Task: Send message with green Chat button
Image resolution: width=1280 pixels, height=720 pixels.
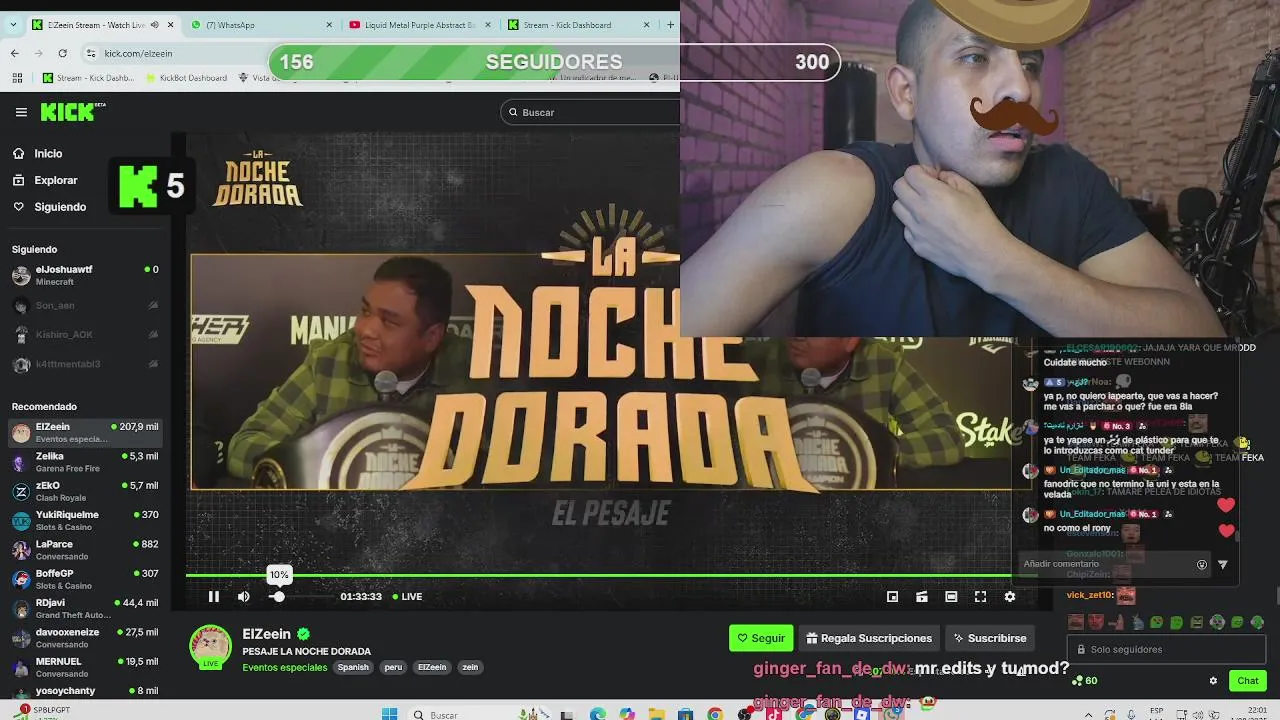Action: (1248, 681)
